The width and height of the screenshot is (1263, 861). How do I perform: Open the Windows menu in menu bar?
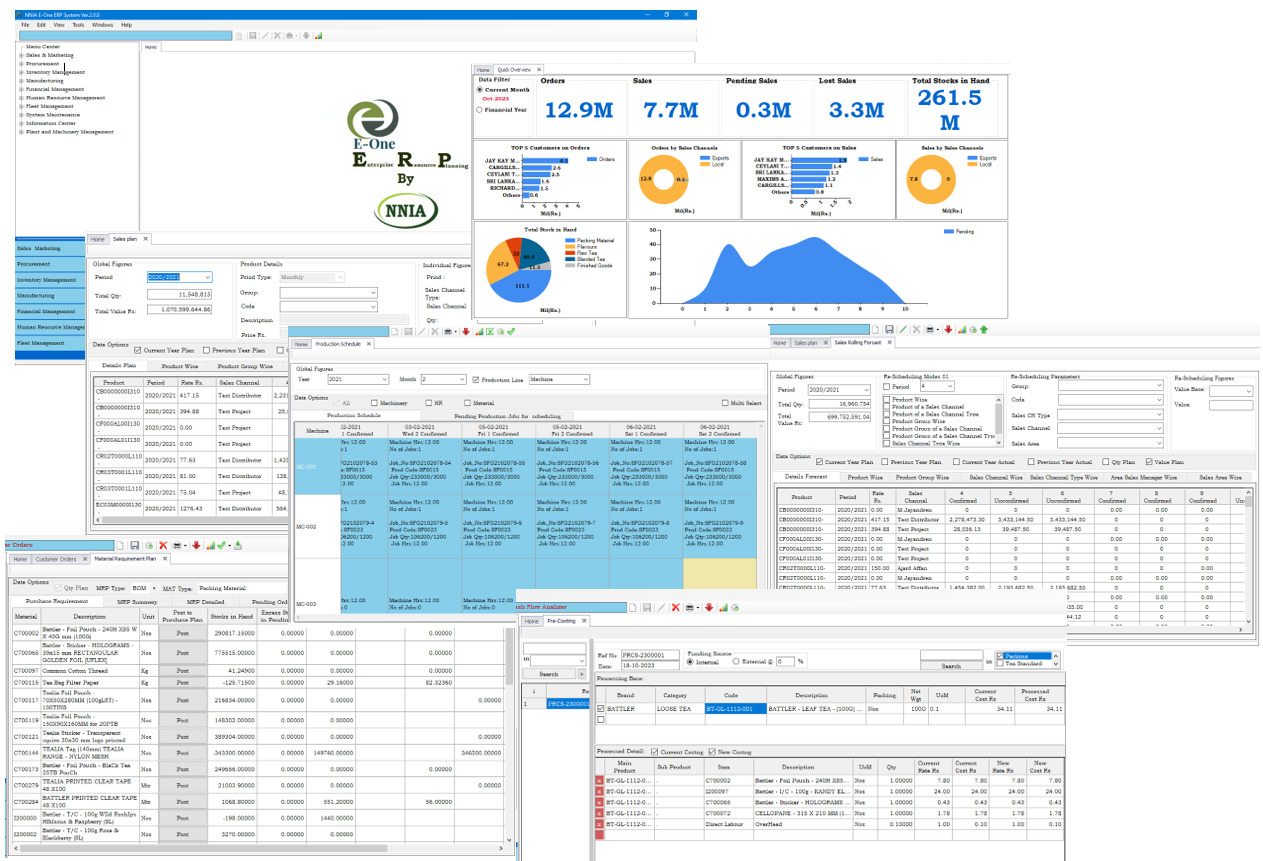click(x=102, y=24)
